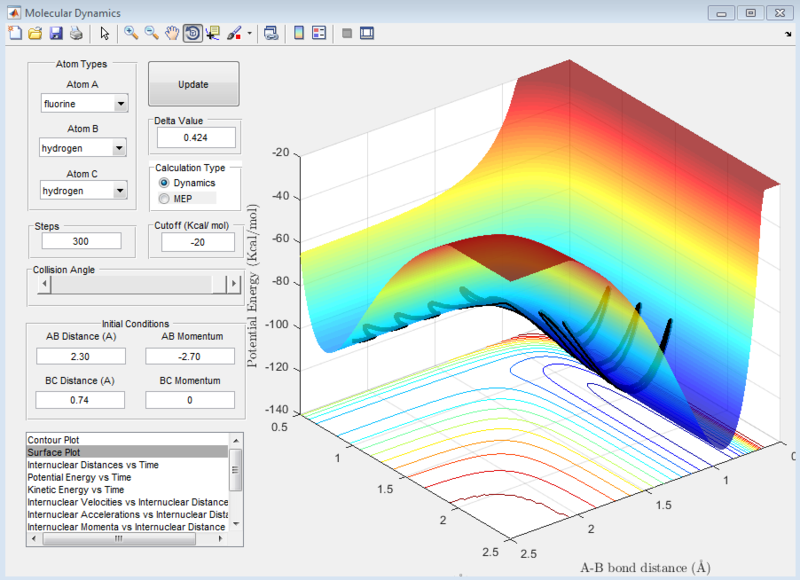
Task: Select the Zoom Out magnifier tool
Action: pyautogui.click(x=152, y=34)
